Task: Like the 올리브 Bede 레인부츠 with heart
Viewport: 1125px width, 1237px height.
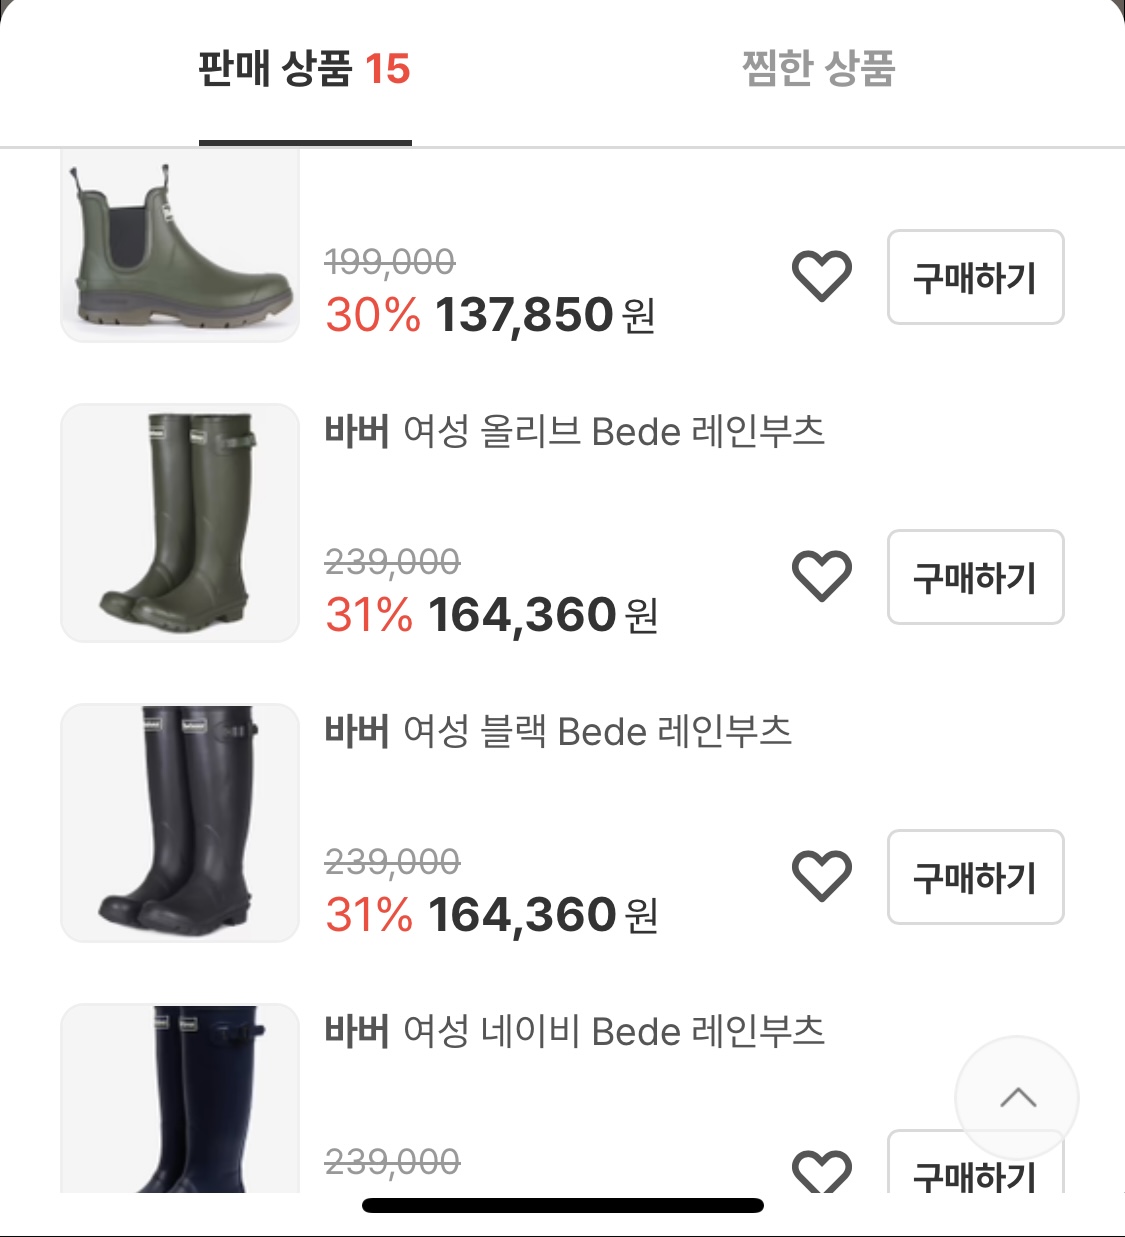Action: (822, 576)
